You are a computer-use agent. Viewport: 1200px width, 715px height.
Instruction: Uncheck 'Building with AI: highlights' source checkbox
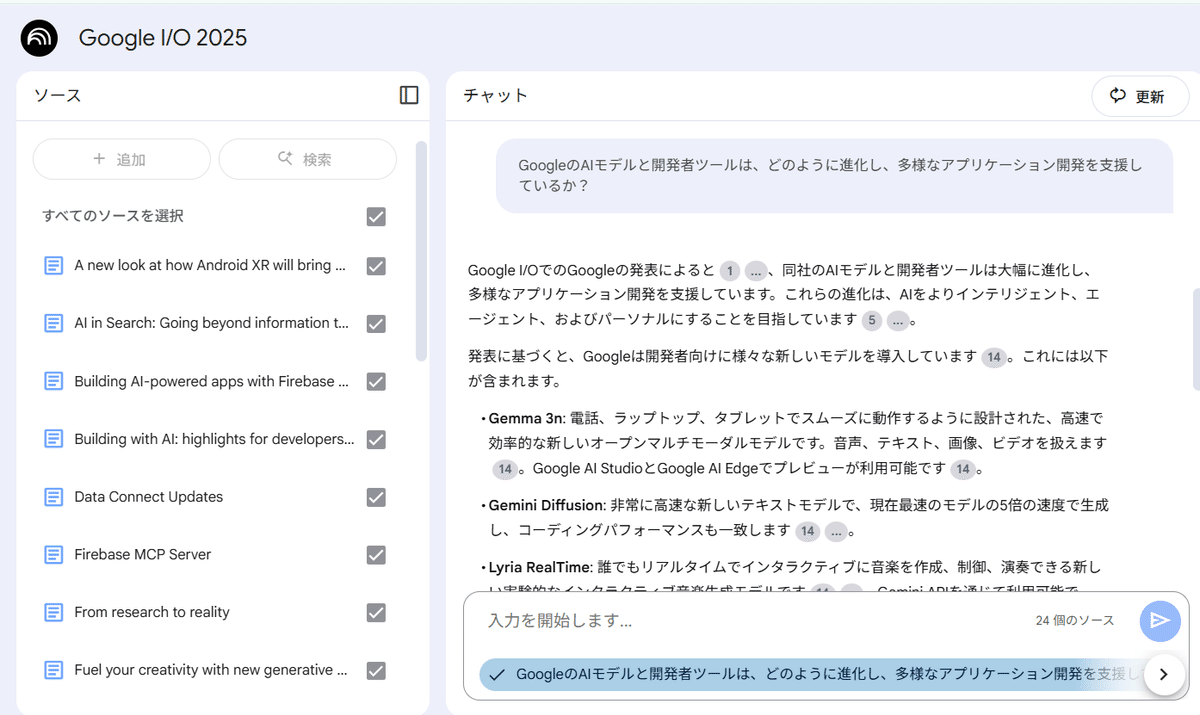pos(376,439)
